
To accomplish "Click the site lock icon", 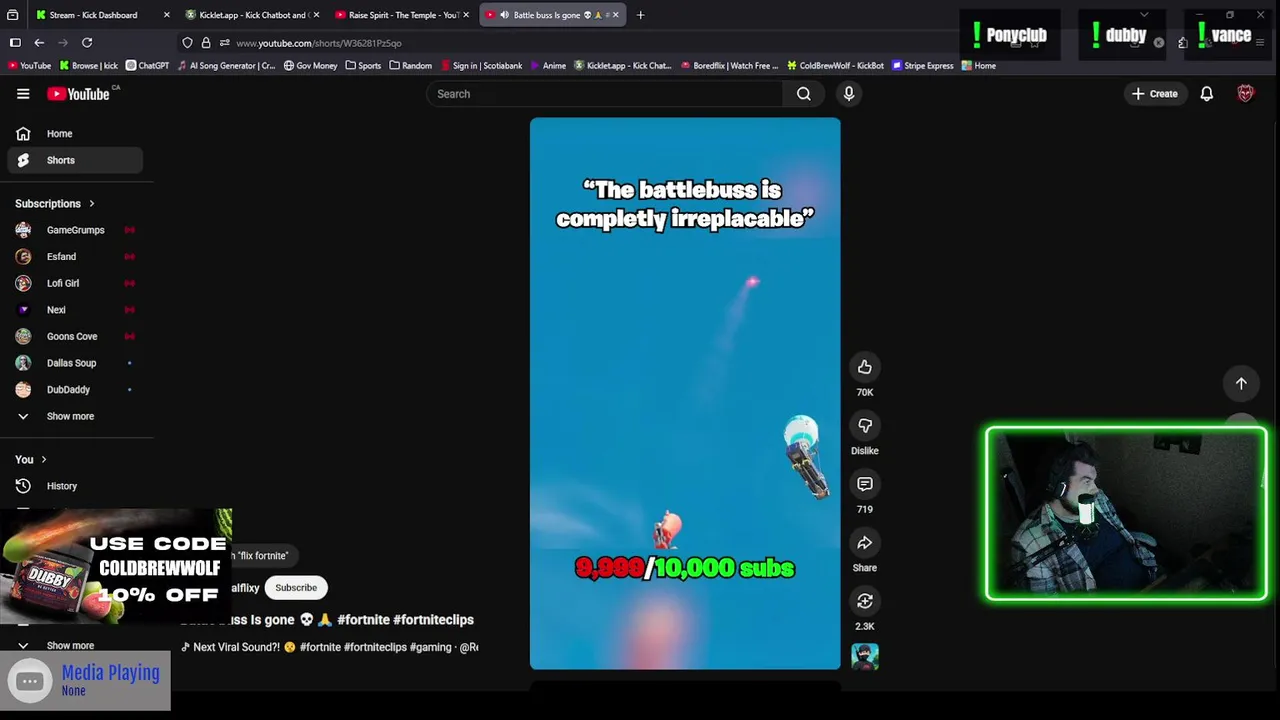I will 206,43.
